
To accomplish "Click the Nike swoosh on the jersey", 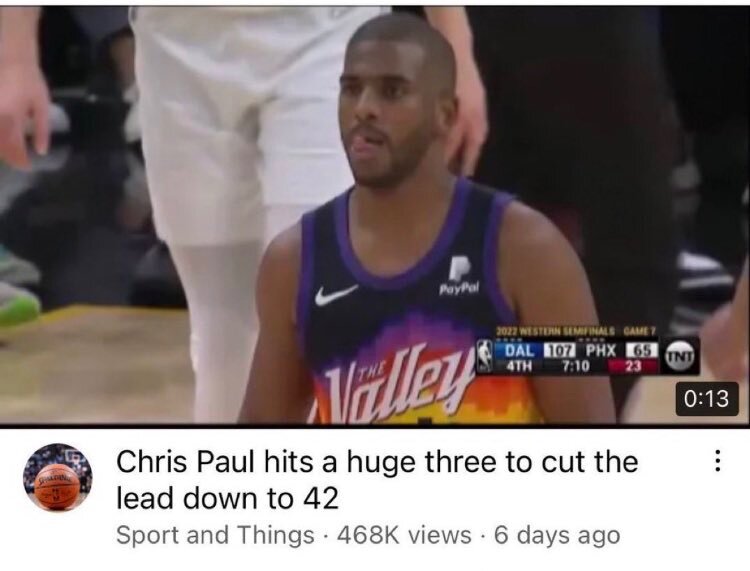I will click(x=336, y=294).
